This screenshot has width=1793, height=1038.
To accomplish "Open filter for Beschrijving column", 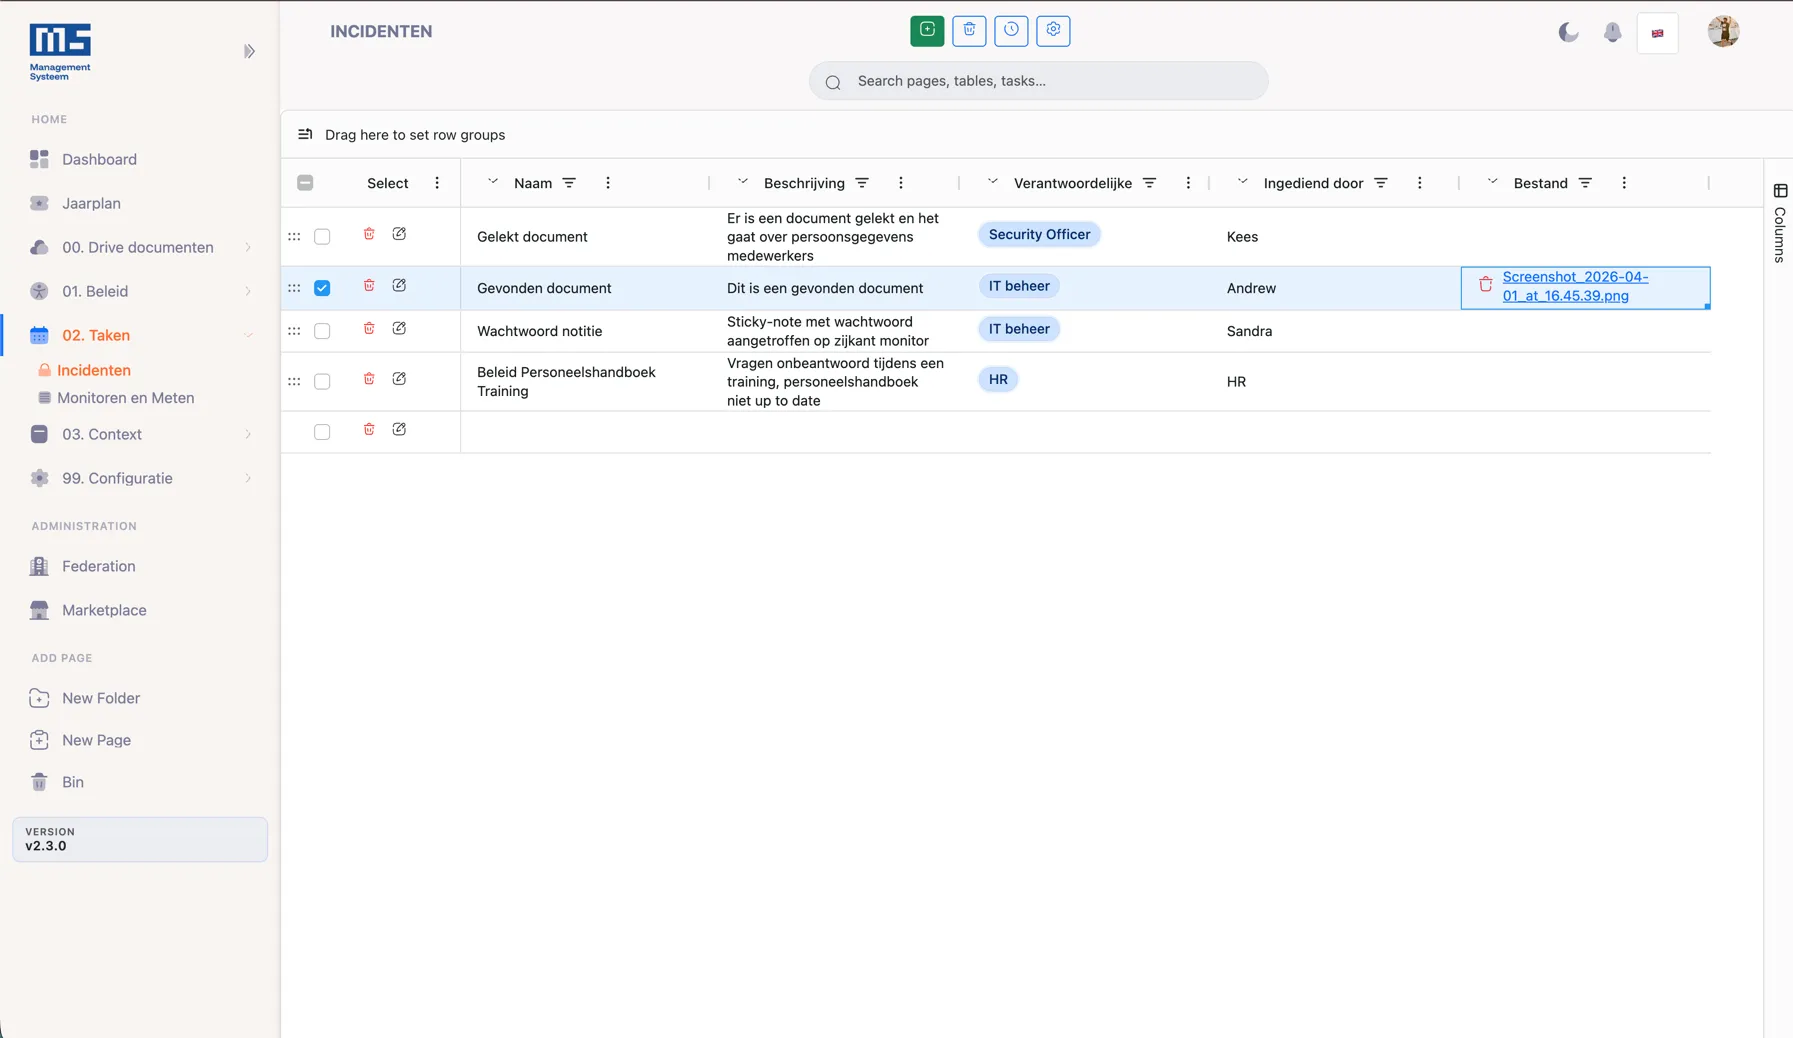I will click(x=862, y=183).
